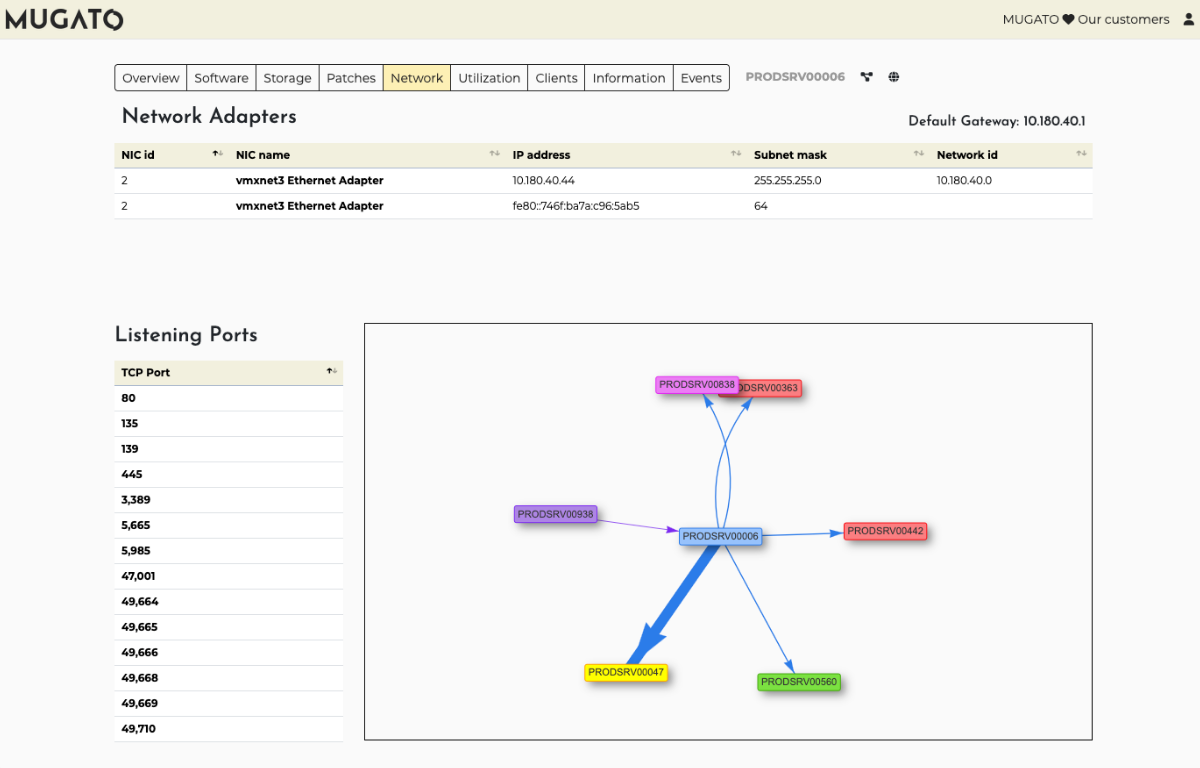
Task: Open the Events tab
Action: pyautogui.click(x=701, y=78)
